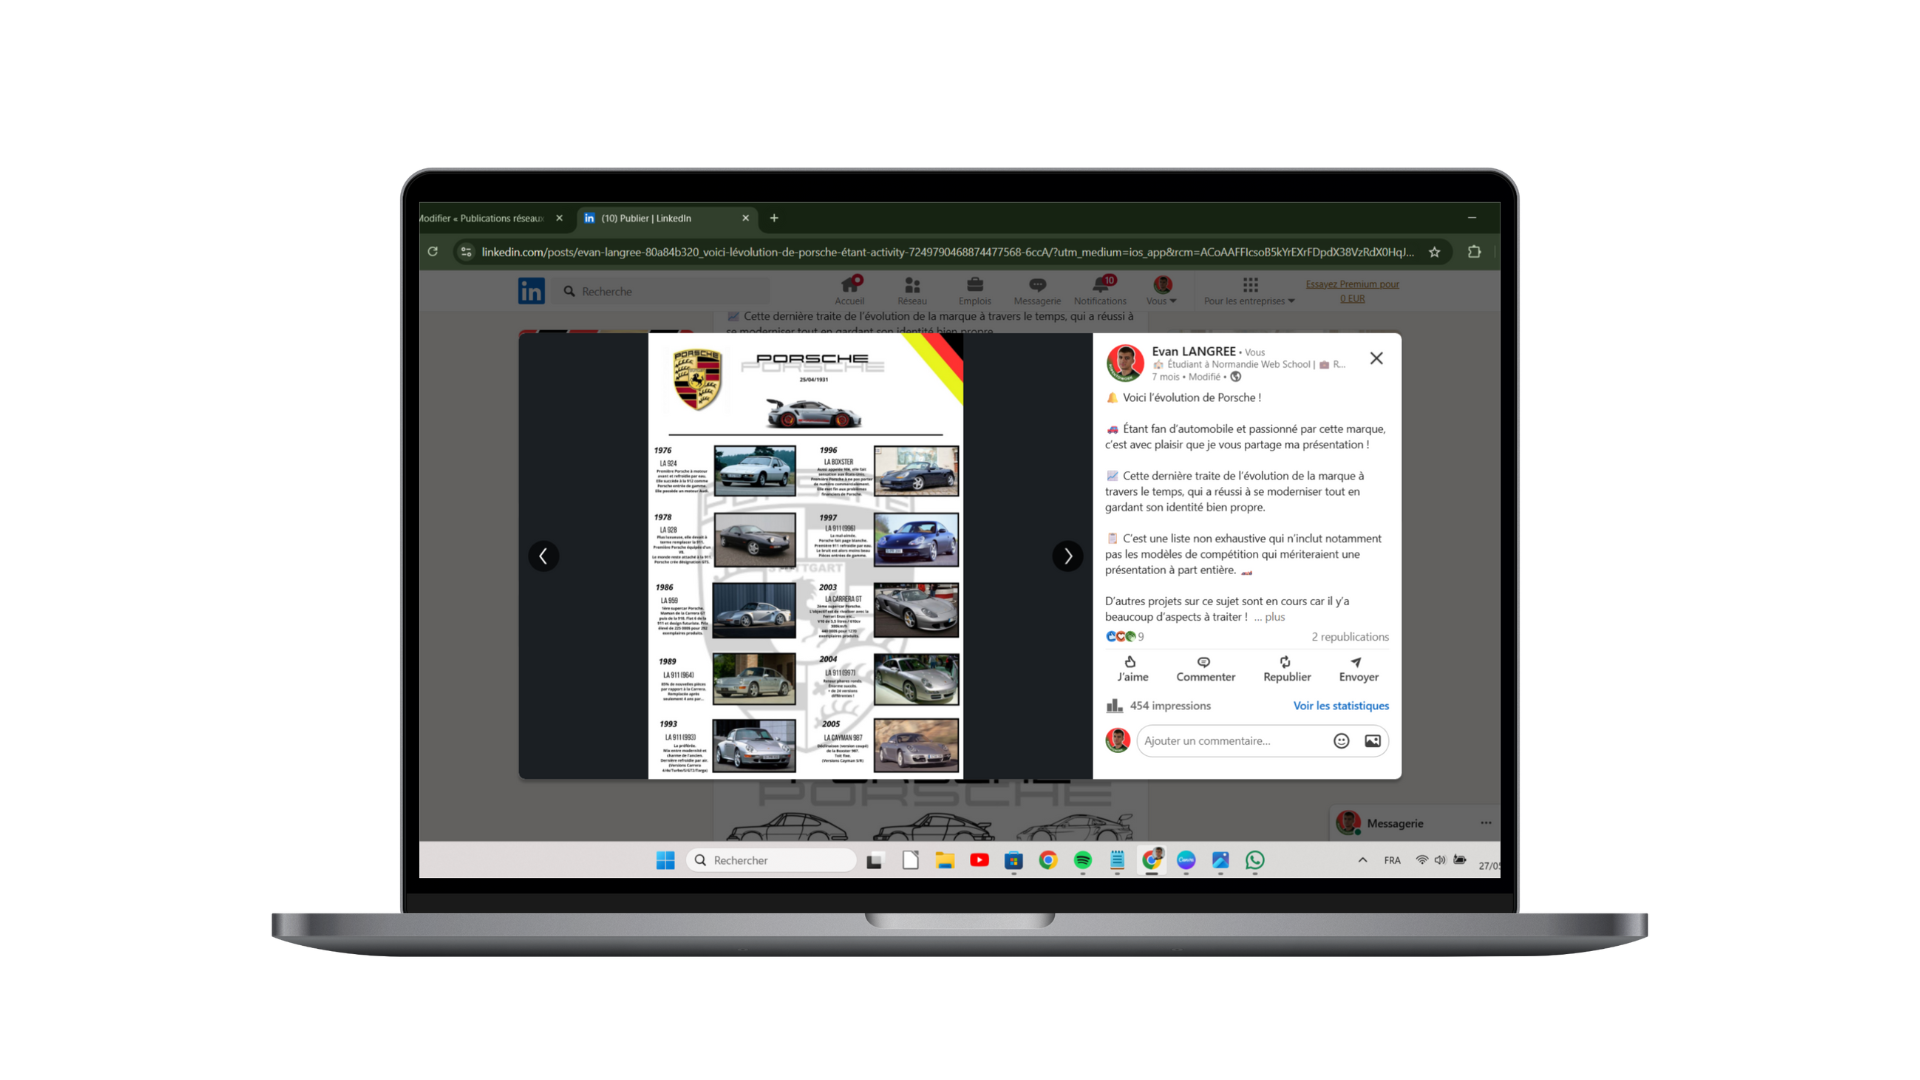This screenshot has height=1080, width=1920.
Task: Close the Publier LinkedIn tab
Action: [745, 218]
